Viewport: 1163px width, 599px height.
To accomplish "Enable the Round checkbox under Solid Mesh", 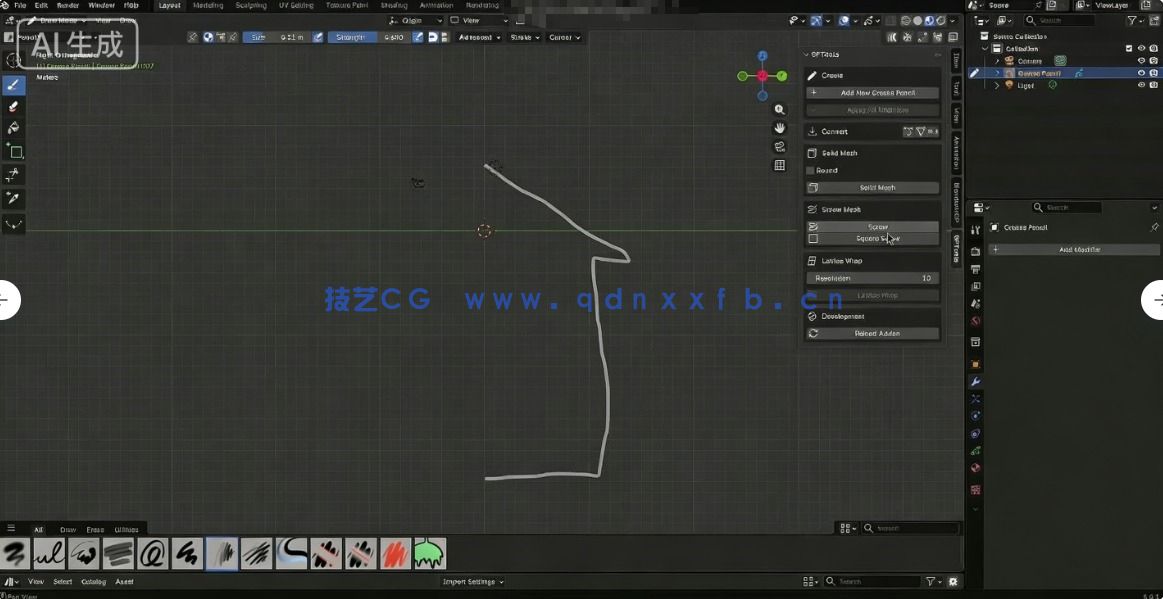I will coord(811,169).
